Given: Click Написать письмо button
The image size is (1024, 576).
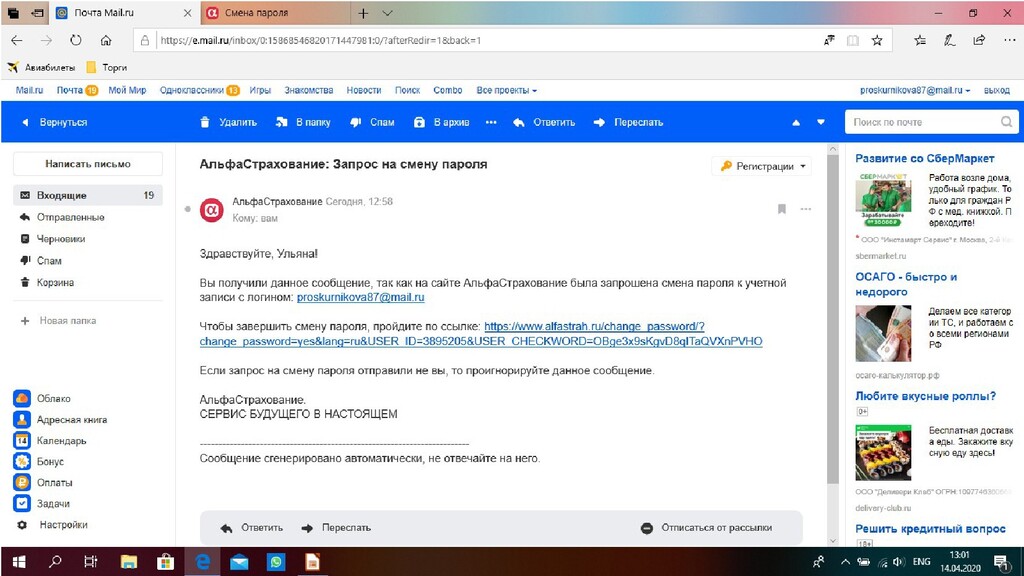Looking at the screenshot, I should click(x=88, y=164).
